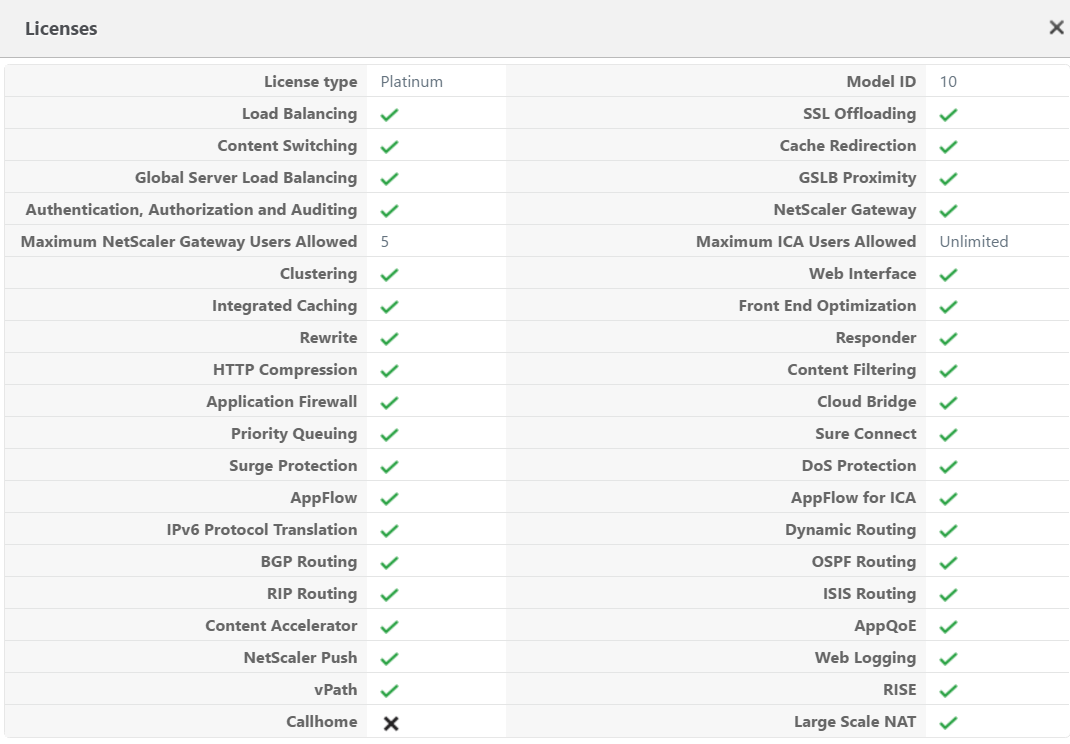Click the Web Logging status checkmark
This screenshot has width=1070, height=744.
949,659
